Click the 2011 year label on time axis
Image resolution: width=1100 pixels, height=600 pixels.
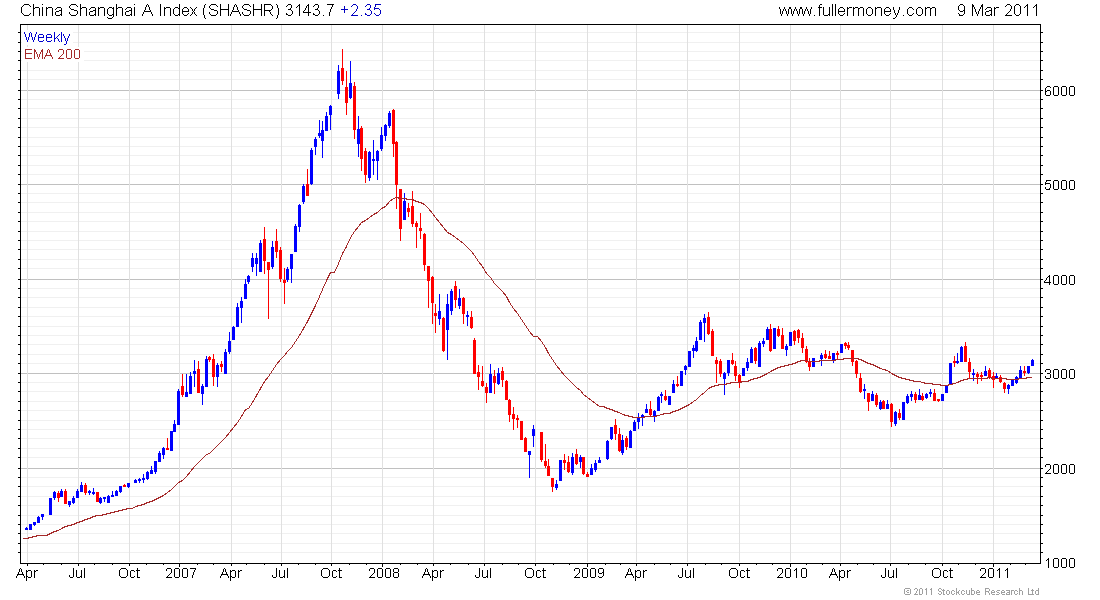click(994, 573)
